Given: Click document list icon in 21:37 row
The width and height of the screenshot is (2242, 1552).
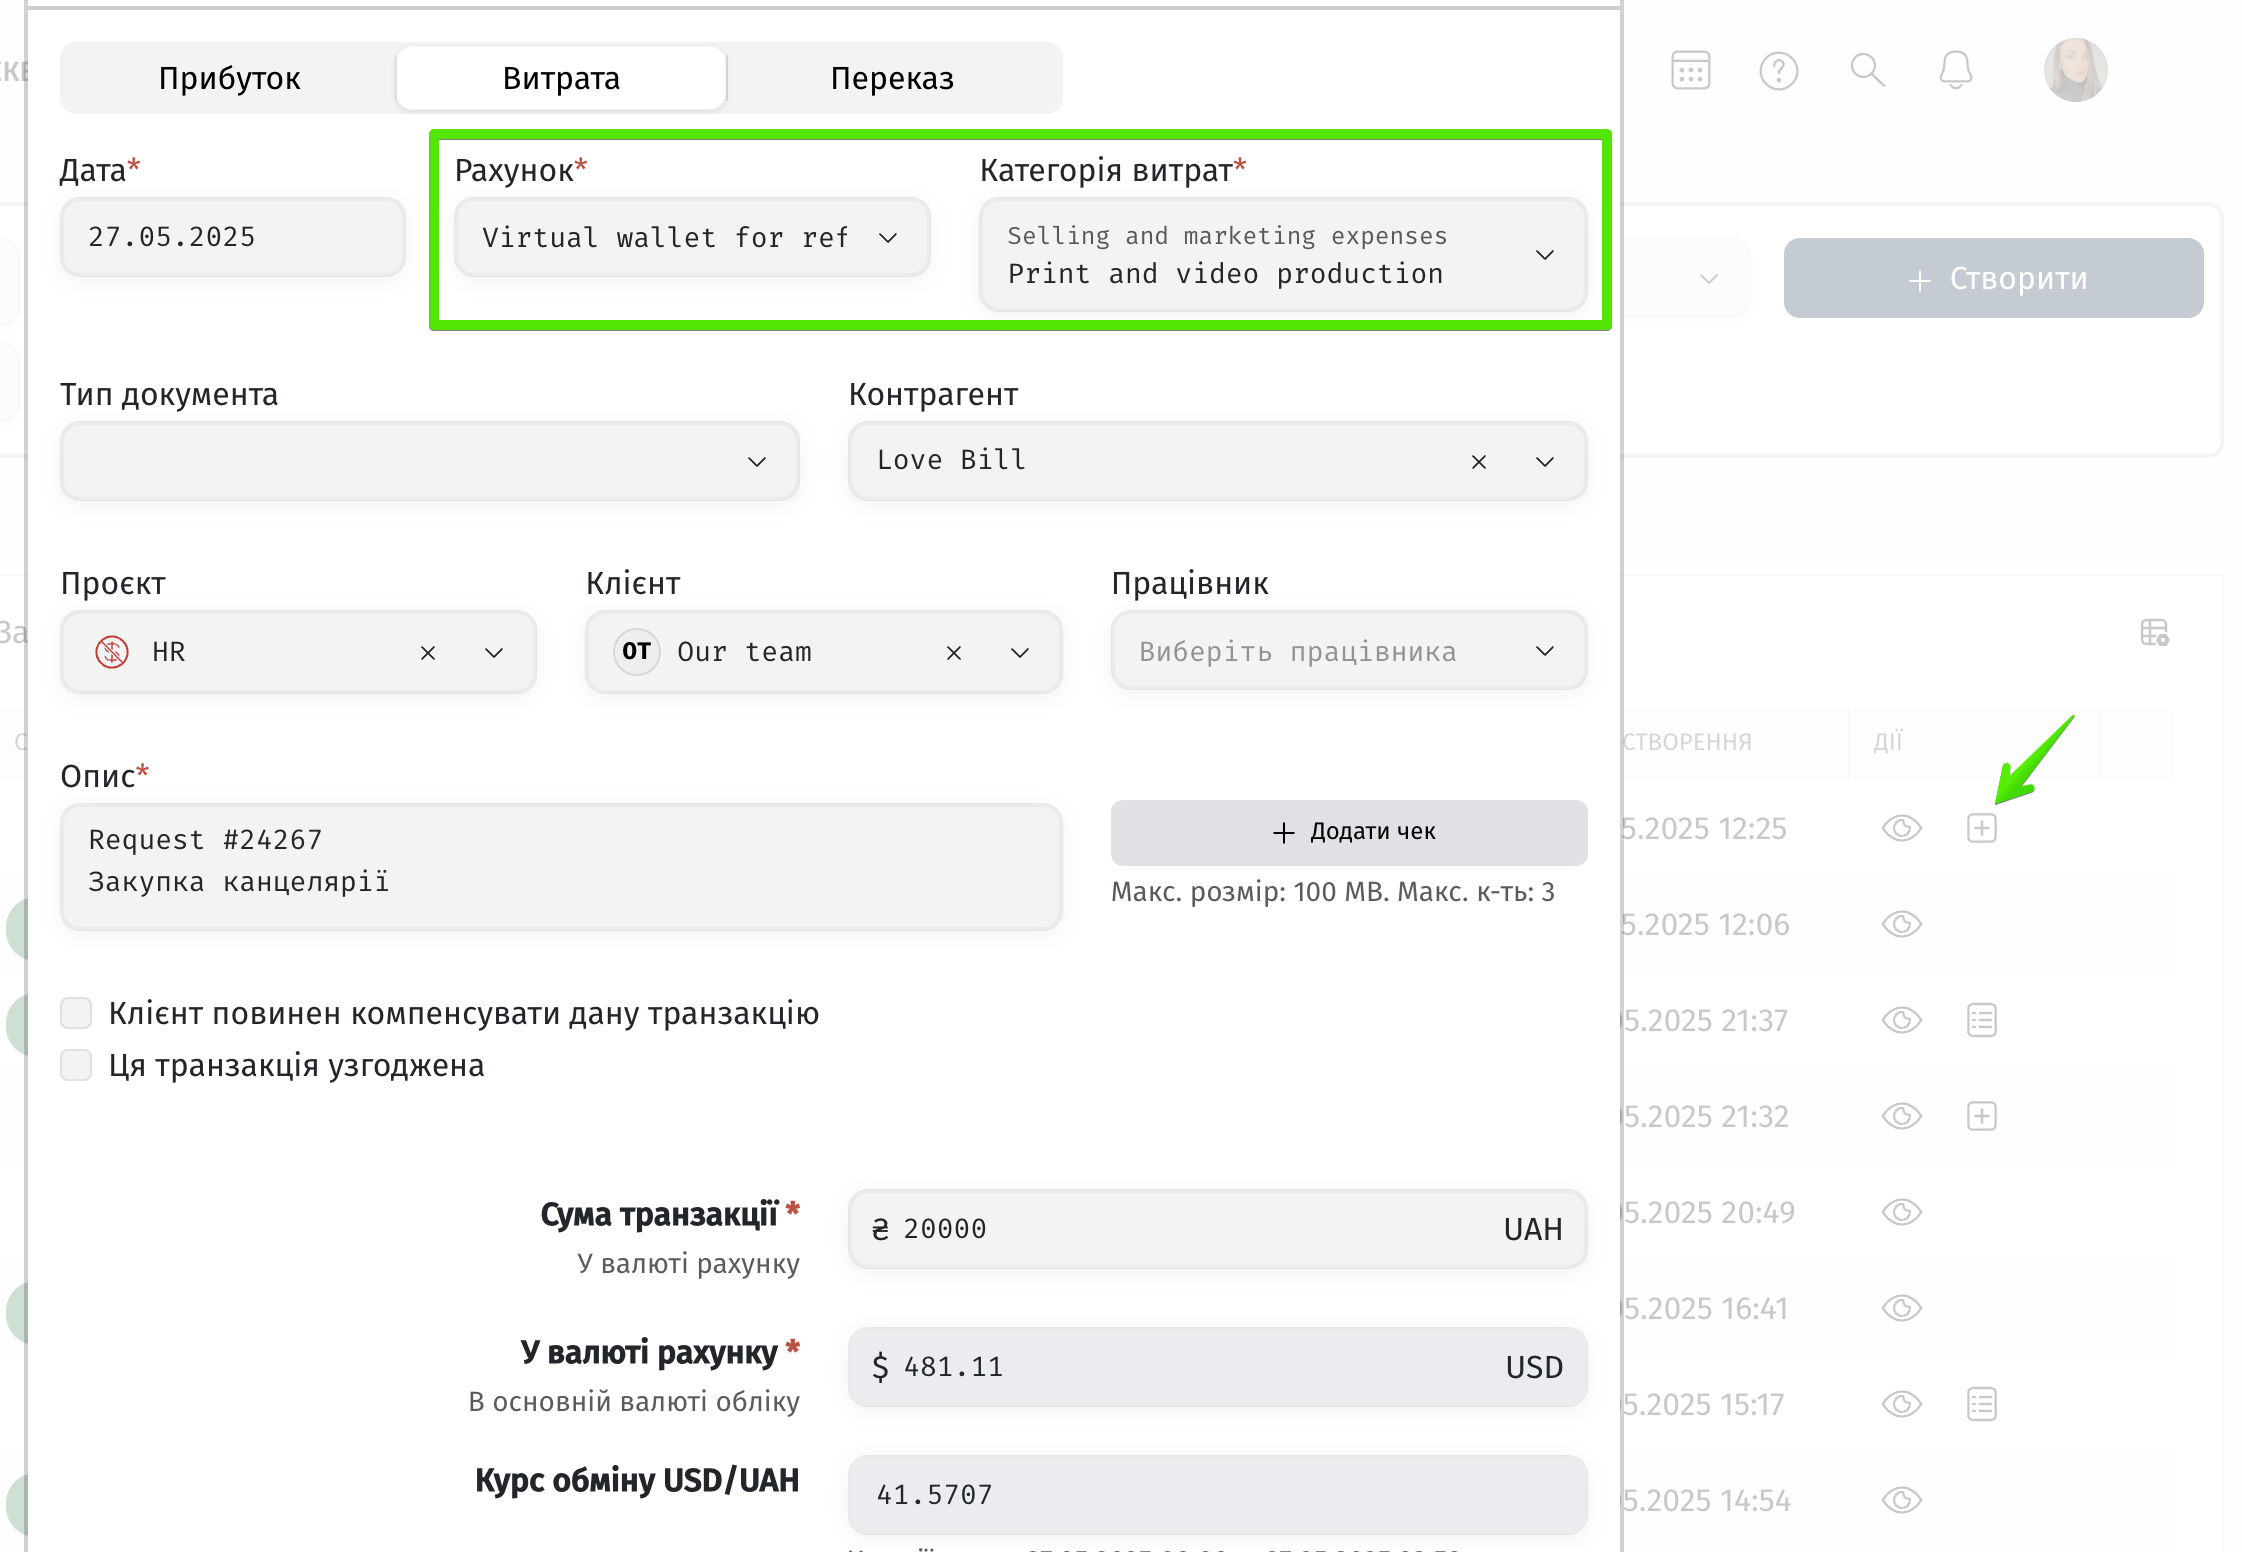Looking at the screenshot, I should click(x=1981, y=1020).
